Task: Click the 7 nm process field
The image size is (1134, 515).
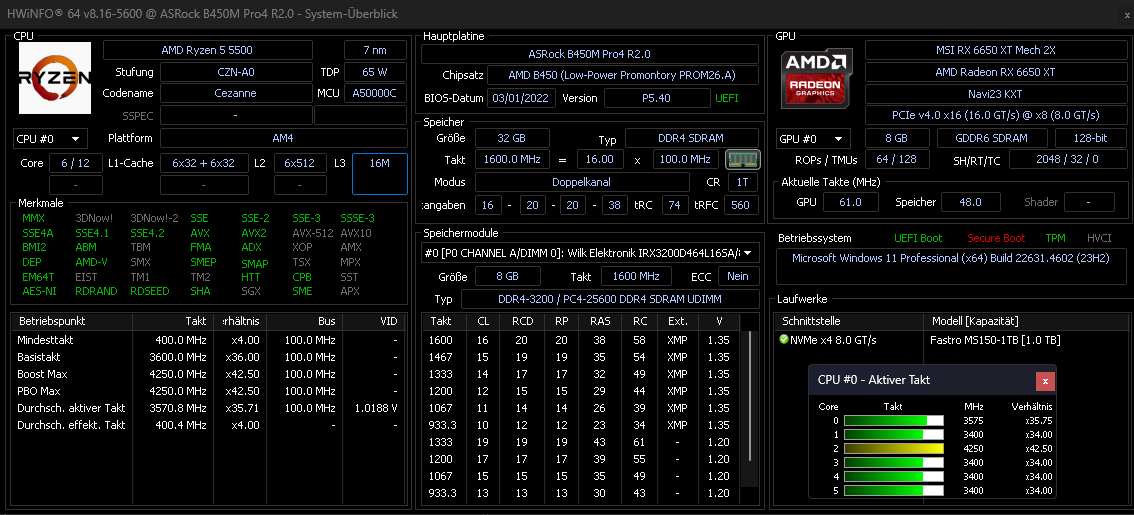Action: point(375,51)
